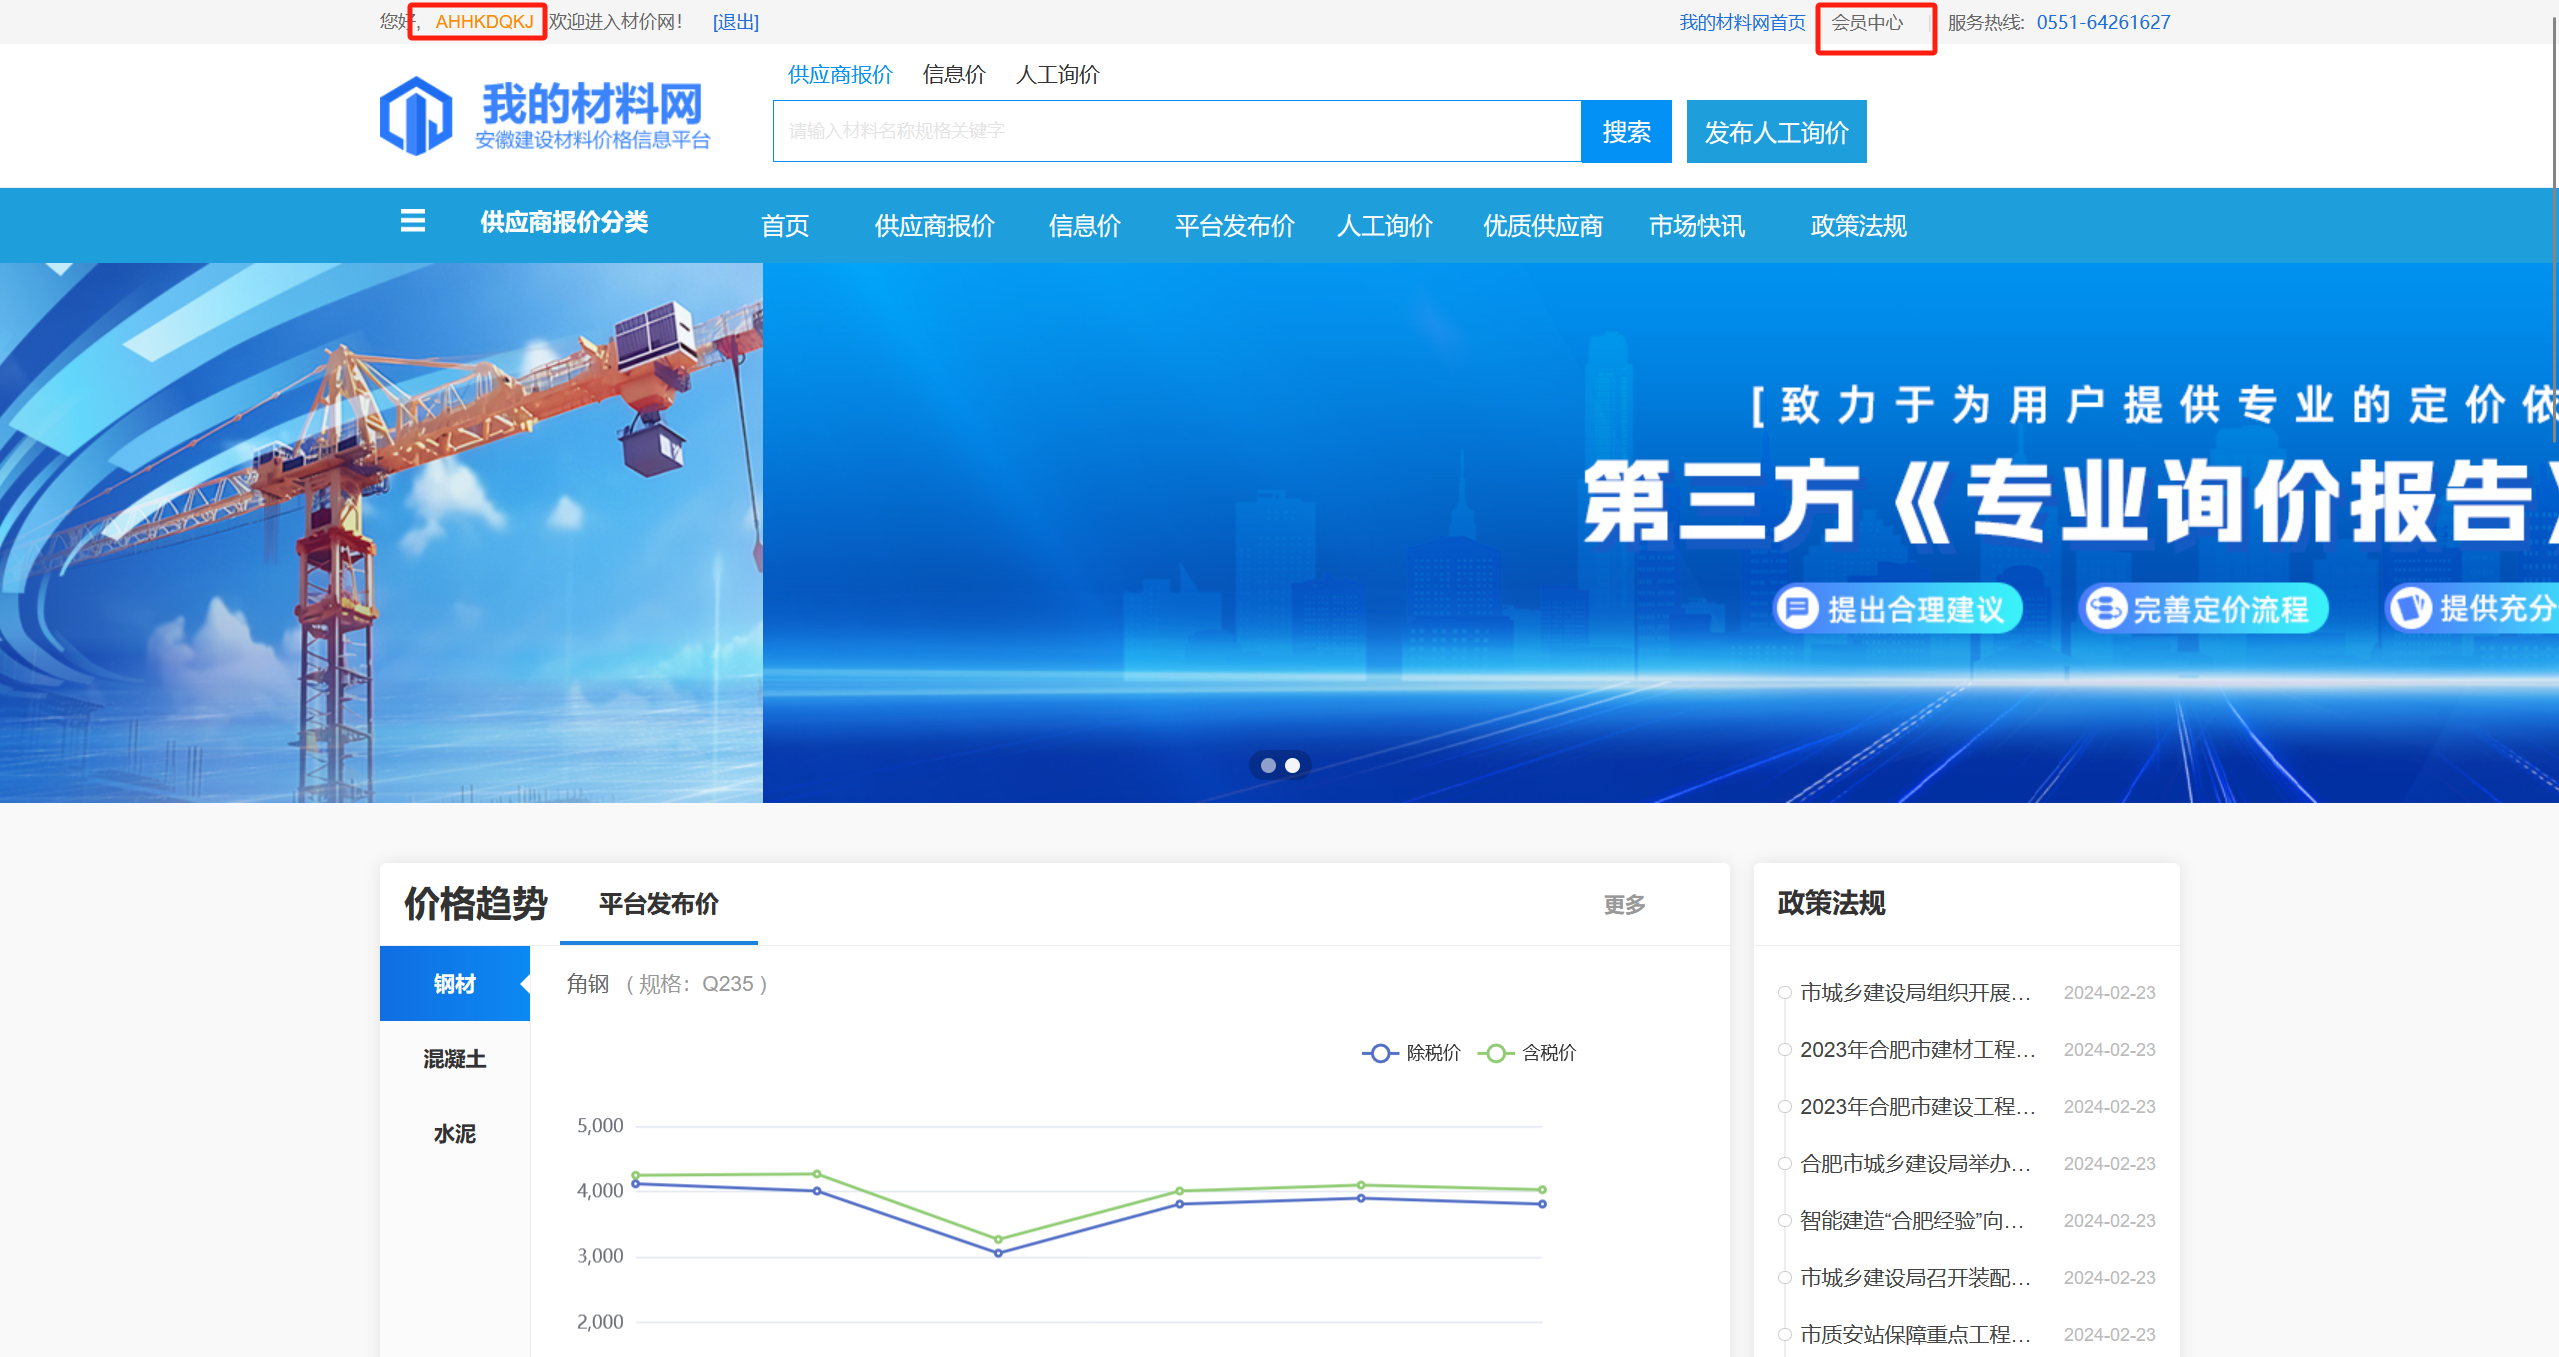Open 平台发布价 in main navigation
Screen dimensions: 2559x1357
tap(1234, 226)
